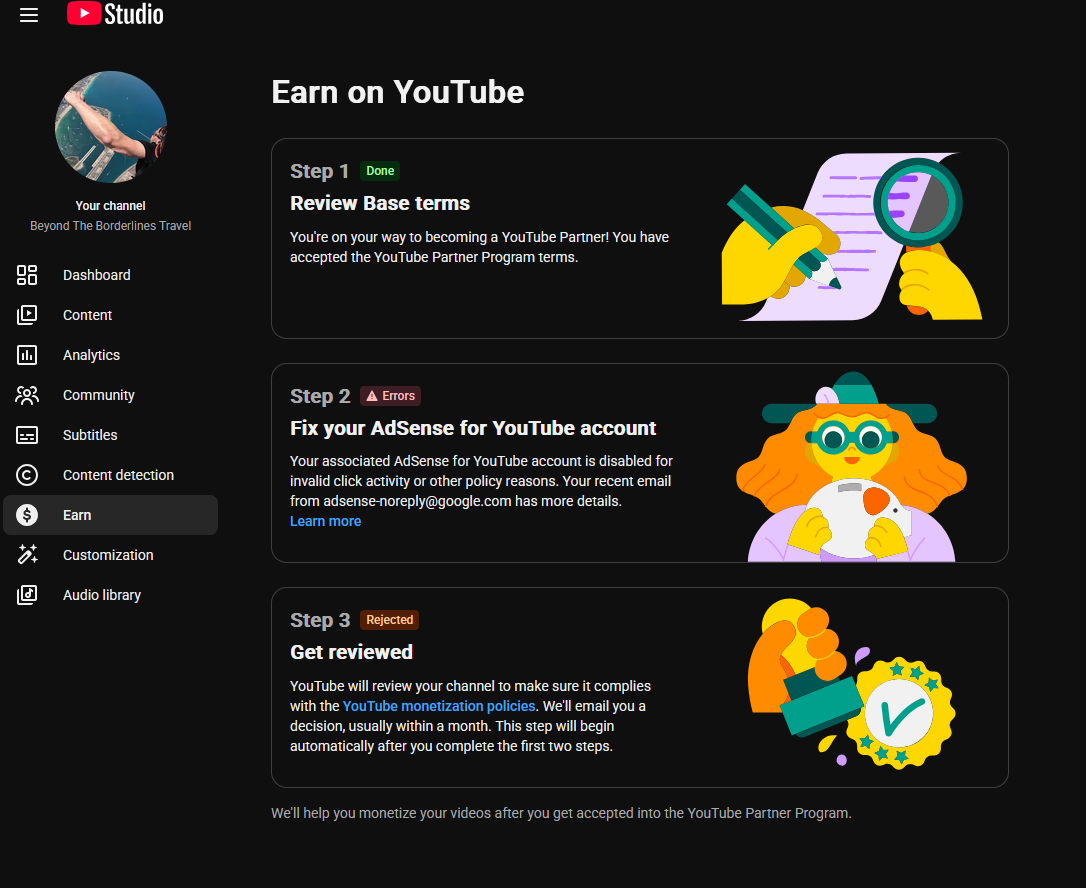Click the YouTube Studio logo
Image resolution: width=1086 pixels, height=888 pixels.
coord(115,14)
